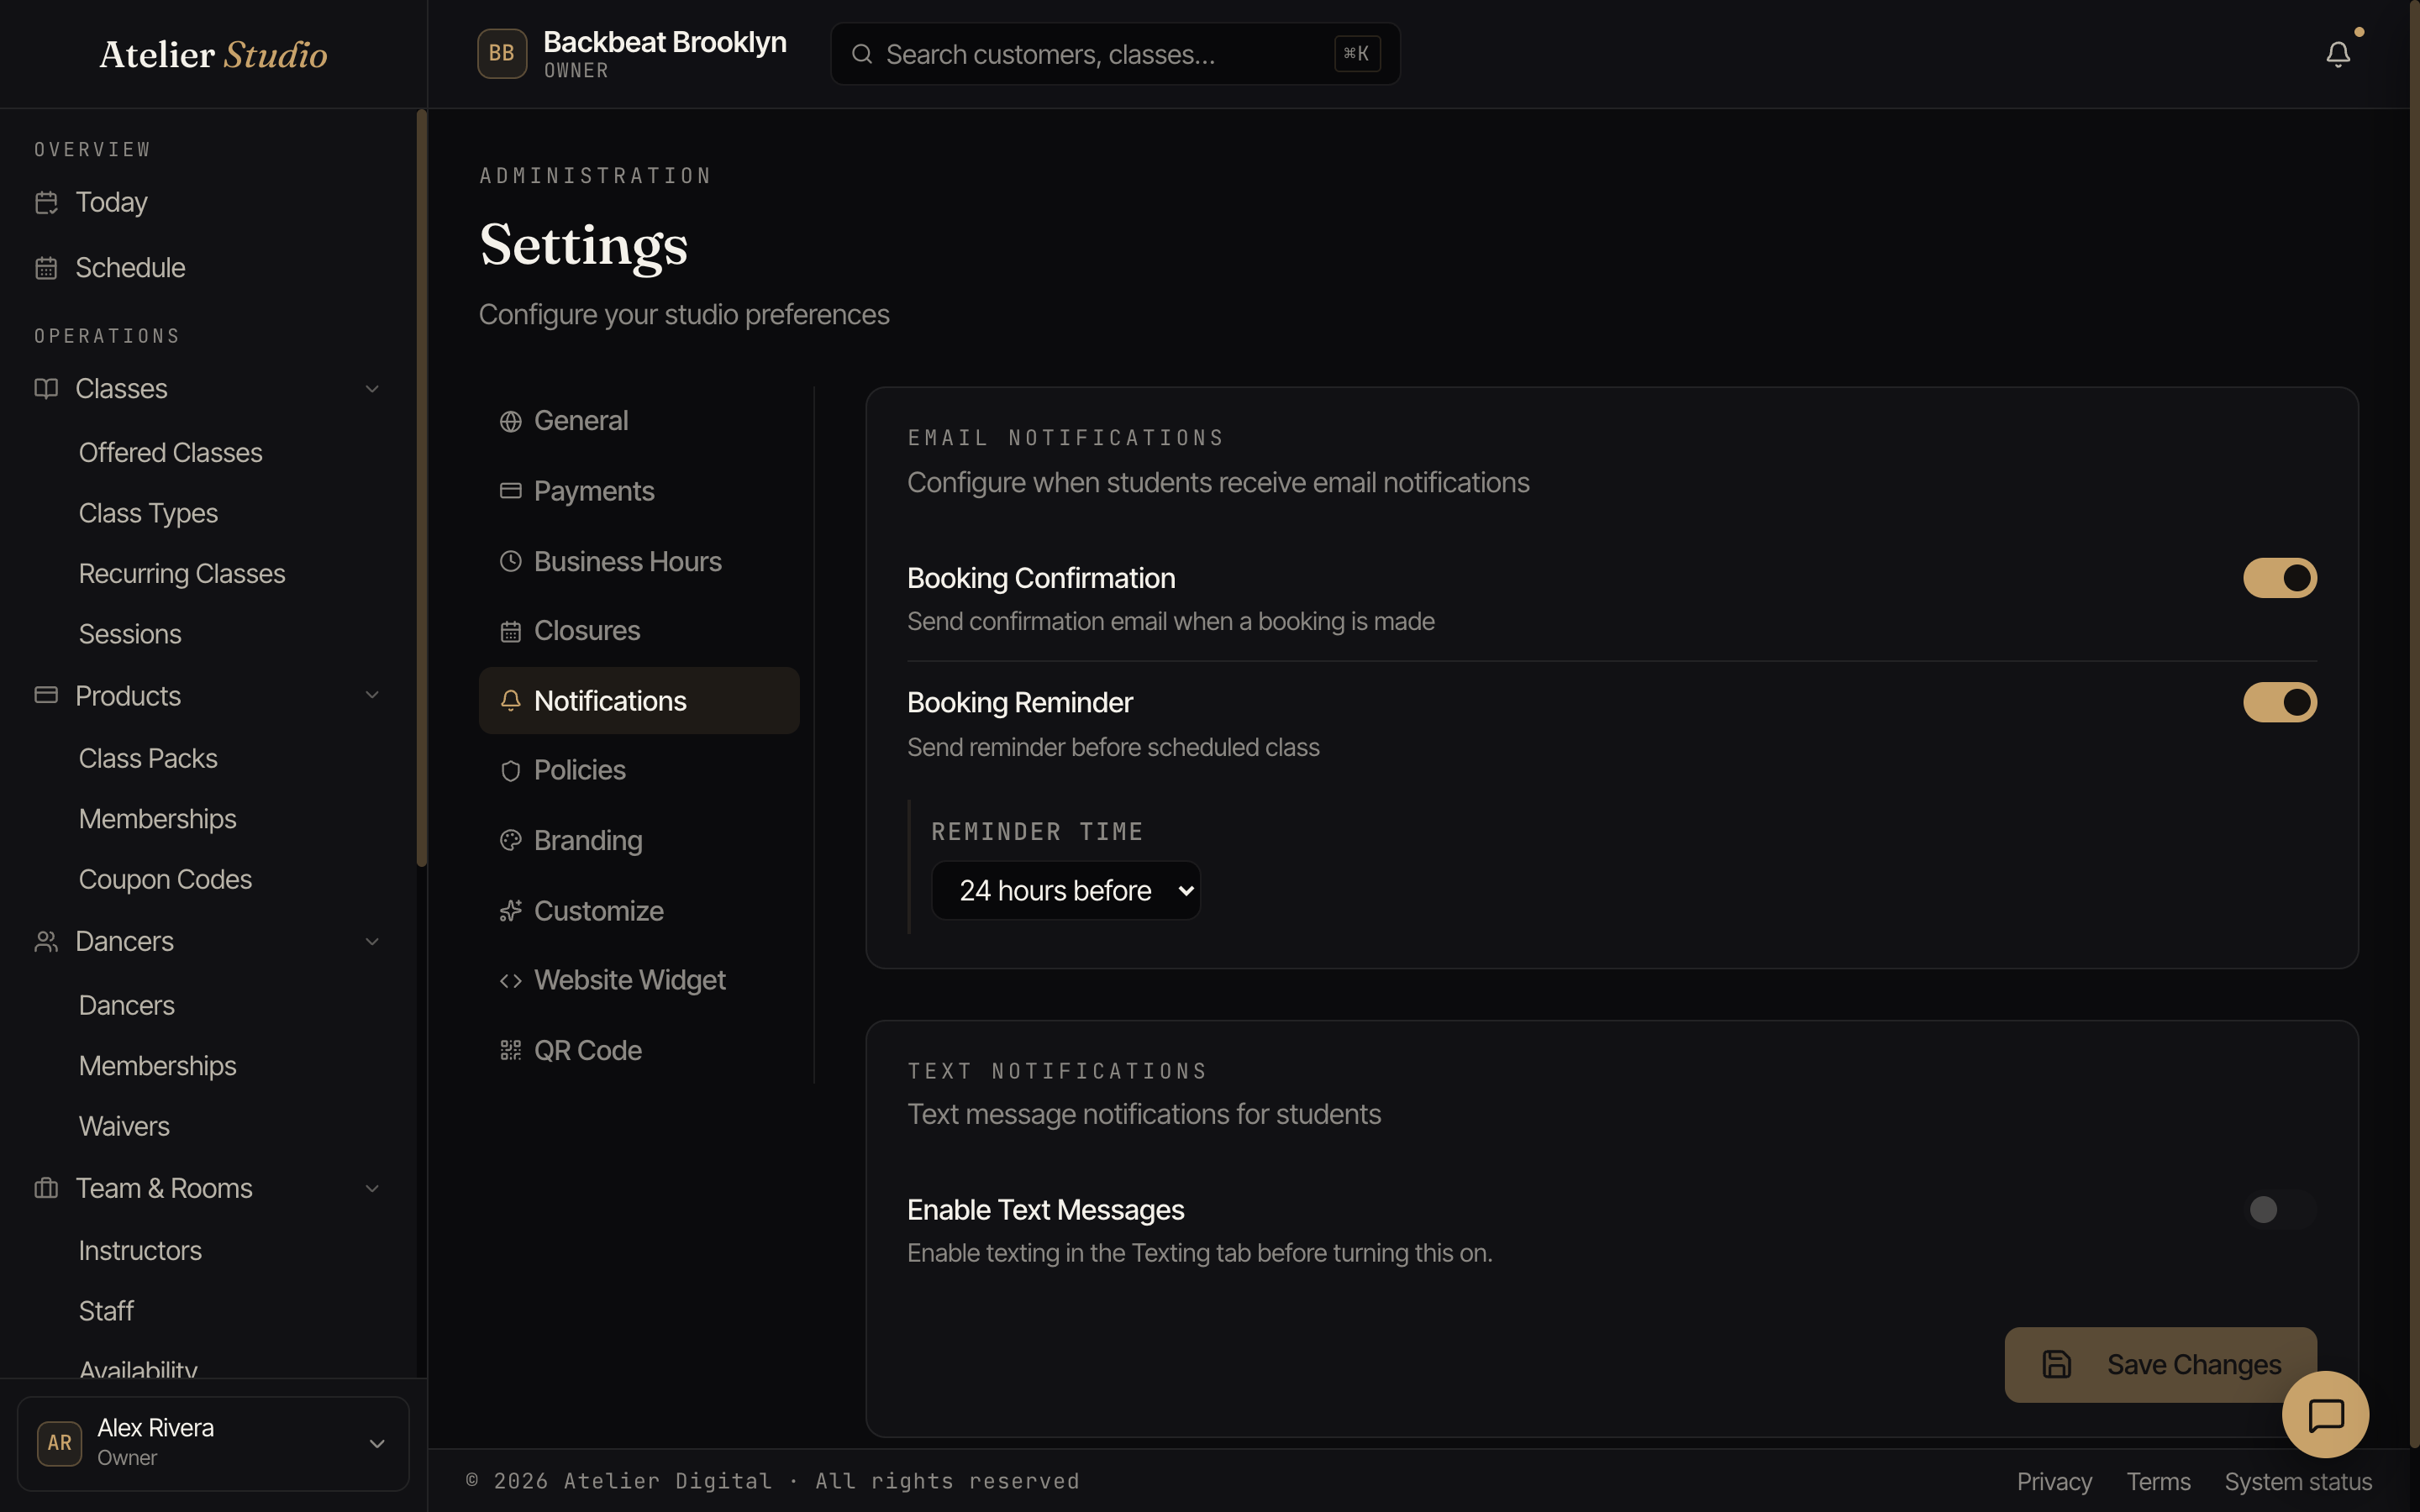Click the Branding palette icon
2420x1512 pixels.
(510, 840)
